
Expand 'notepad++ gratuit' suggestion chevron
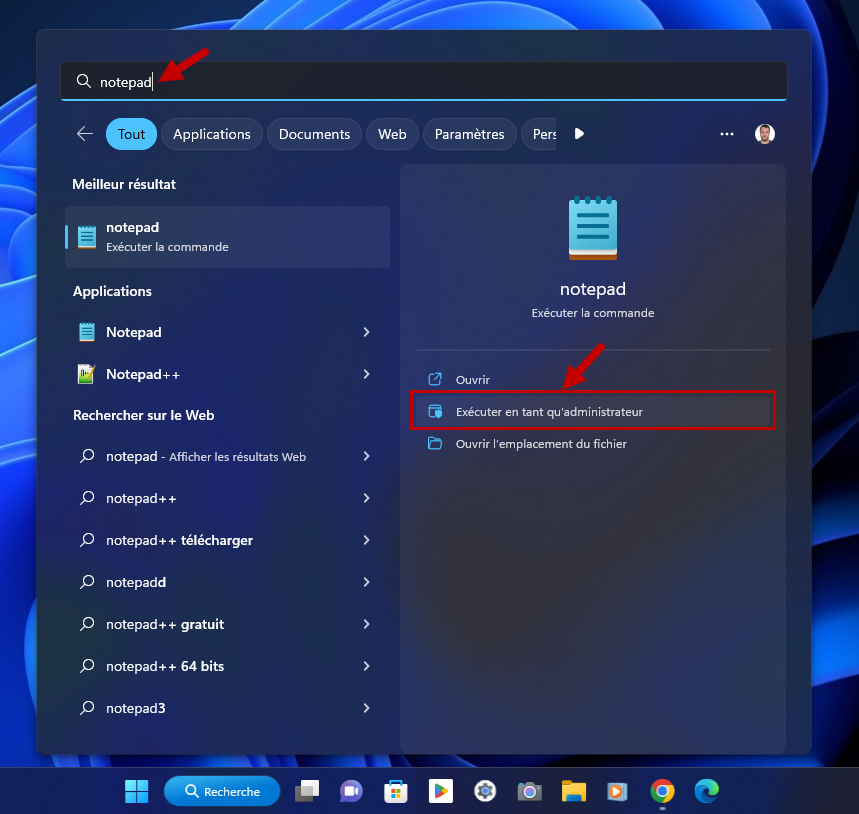pos(366,624)
